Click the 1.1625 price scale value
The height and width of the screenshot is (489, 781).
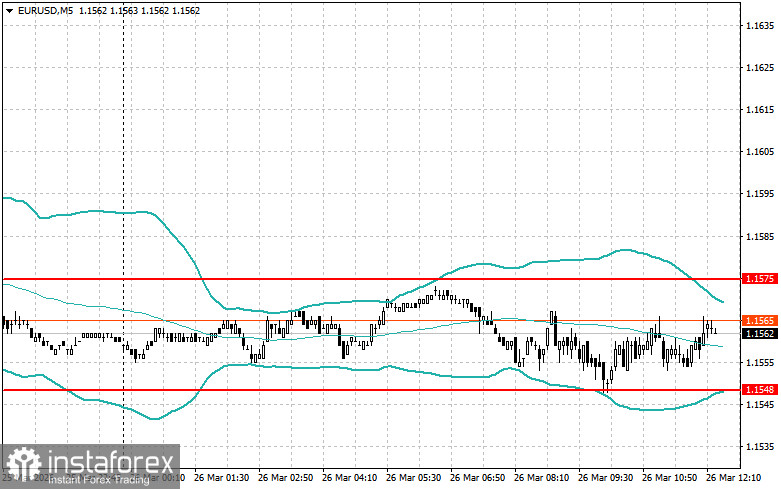click(760, 67)
